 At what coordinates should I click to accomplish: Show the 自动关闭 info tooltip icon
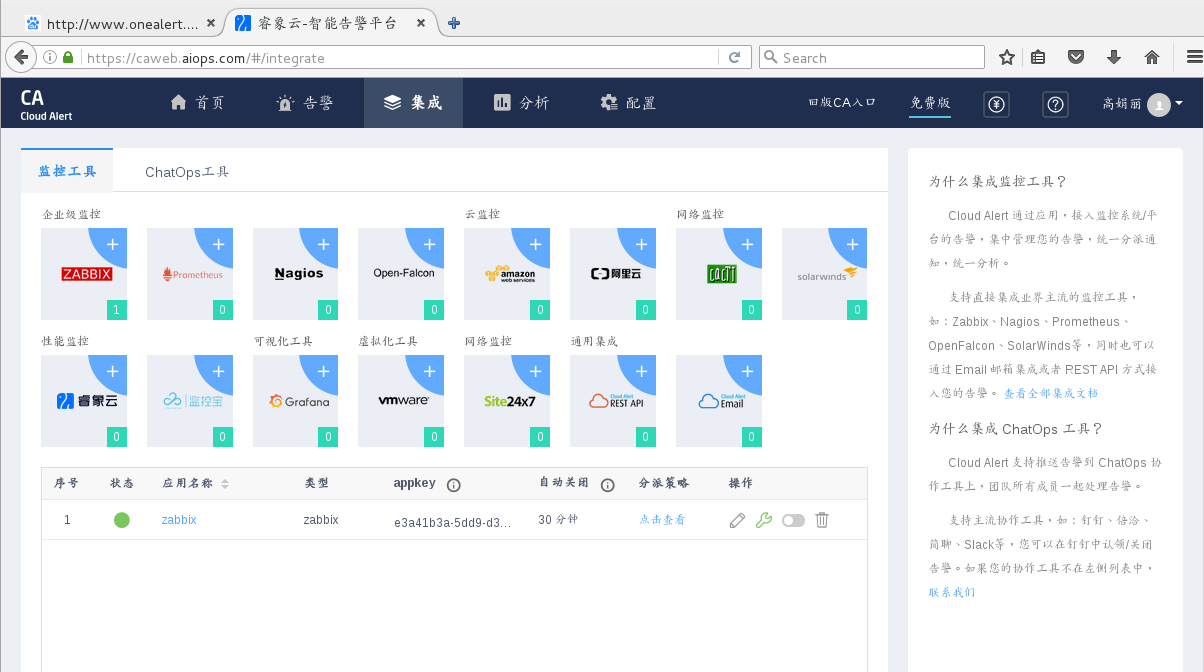607,485
